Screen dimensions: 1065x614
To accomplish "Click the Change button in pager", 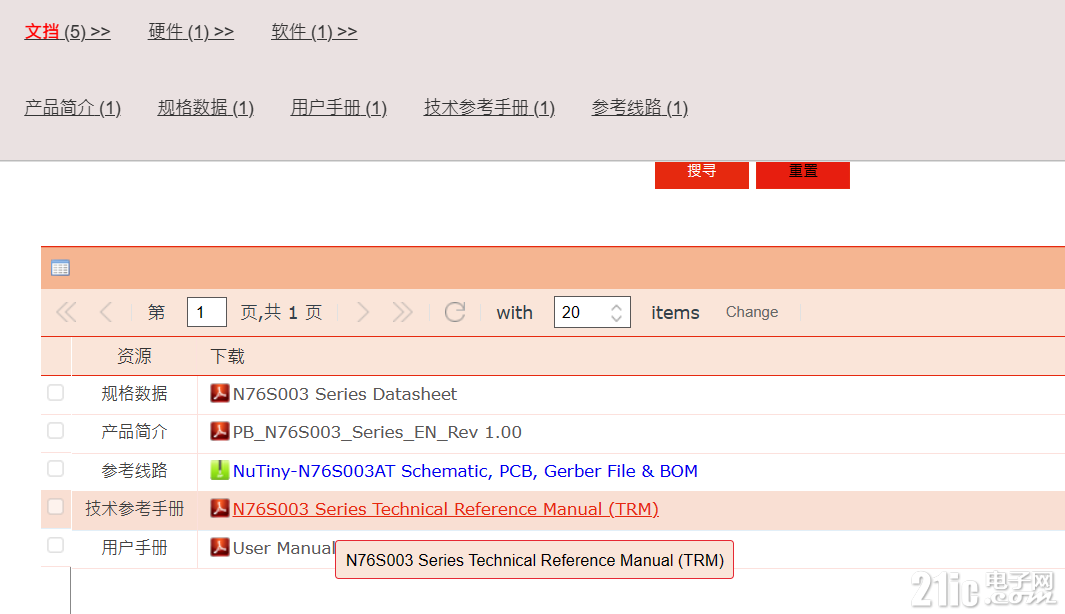I will tap(752, 312).
